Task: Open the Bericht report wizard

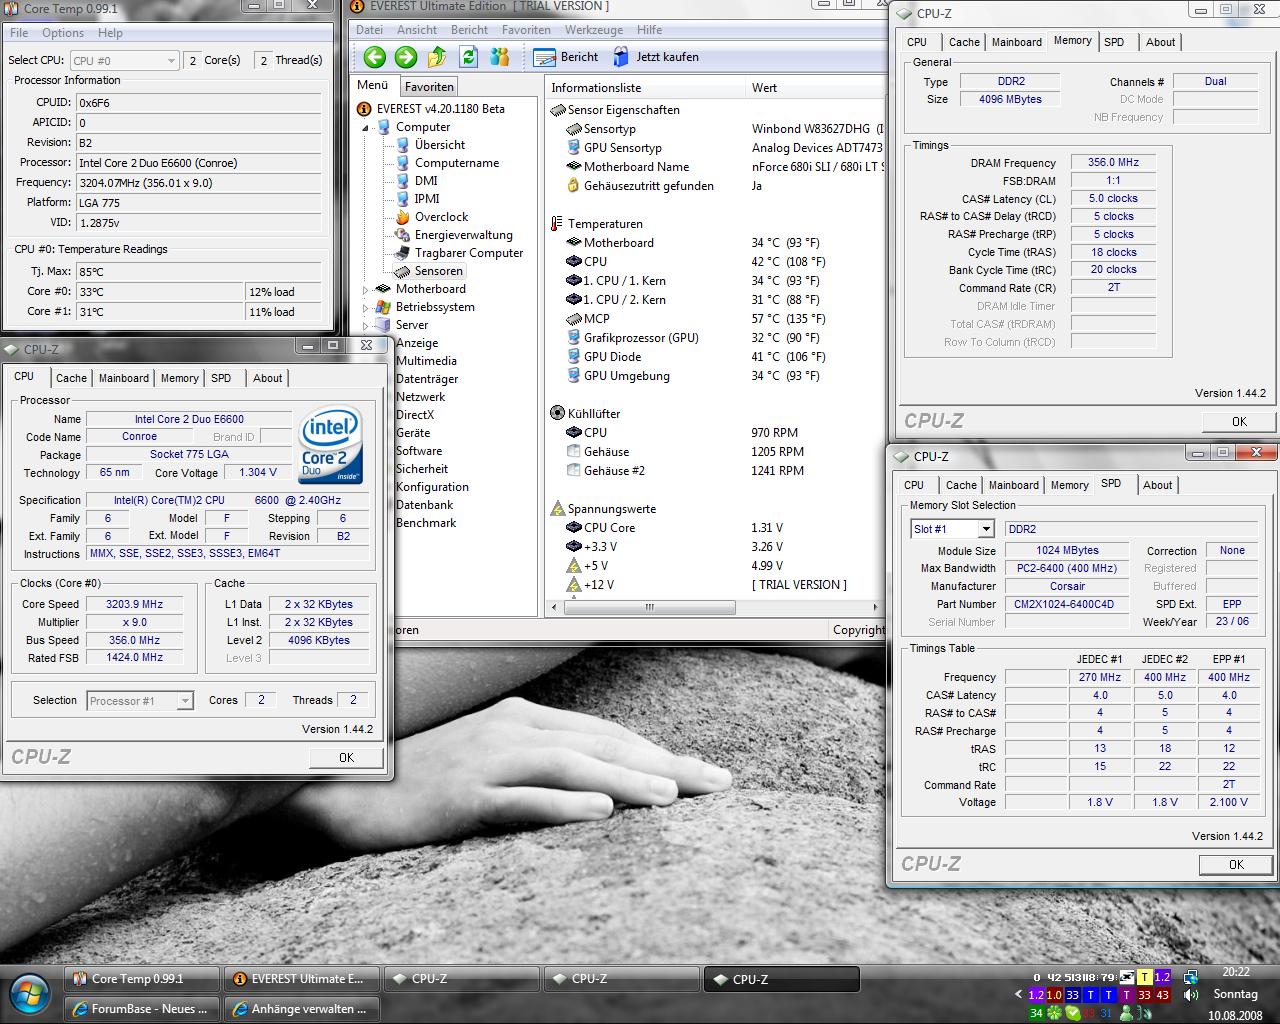Action: click(x=566, y=57)
